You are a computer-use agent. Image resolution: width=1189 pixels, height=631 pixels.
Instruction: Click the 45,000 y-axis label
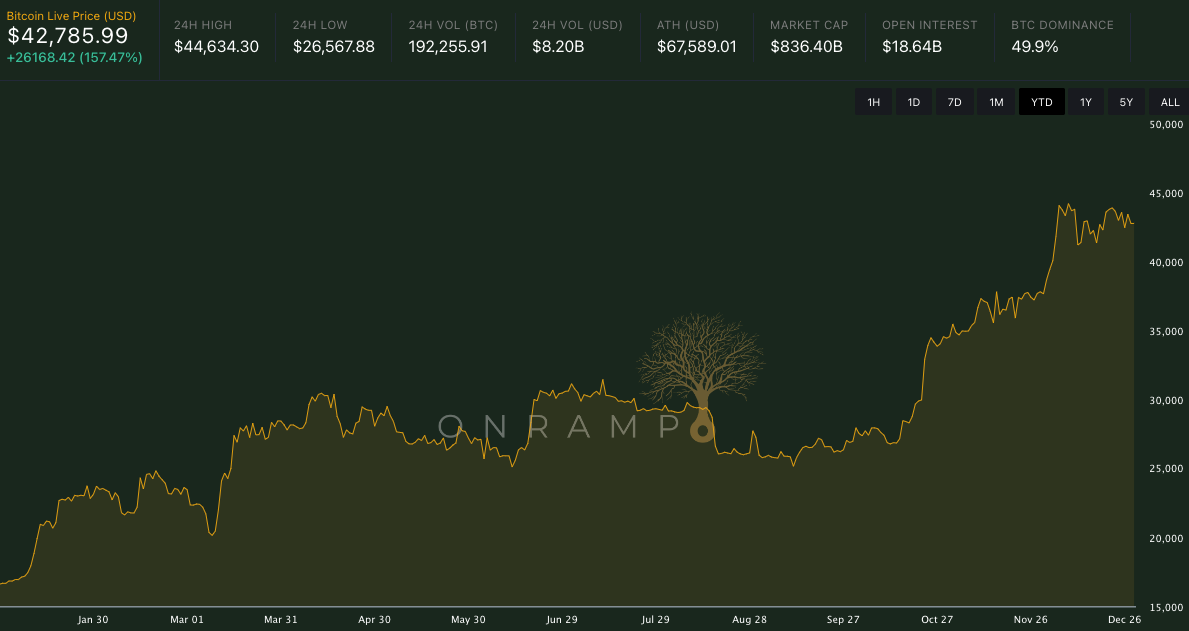[x=1166, y=193]
